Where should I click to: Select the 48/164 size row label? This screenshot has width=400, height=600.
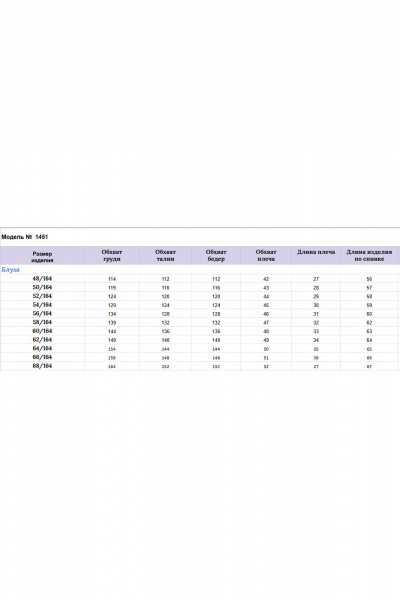click(42, 279)
